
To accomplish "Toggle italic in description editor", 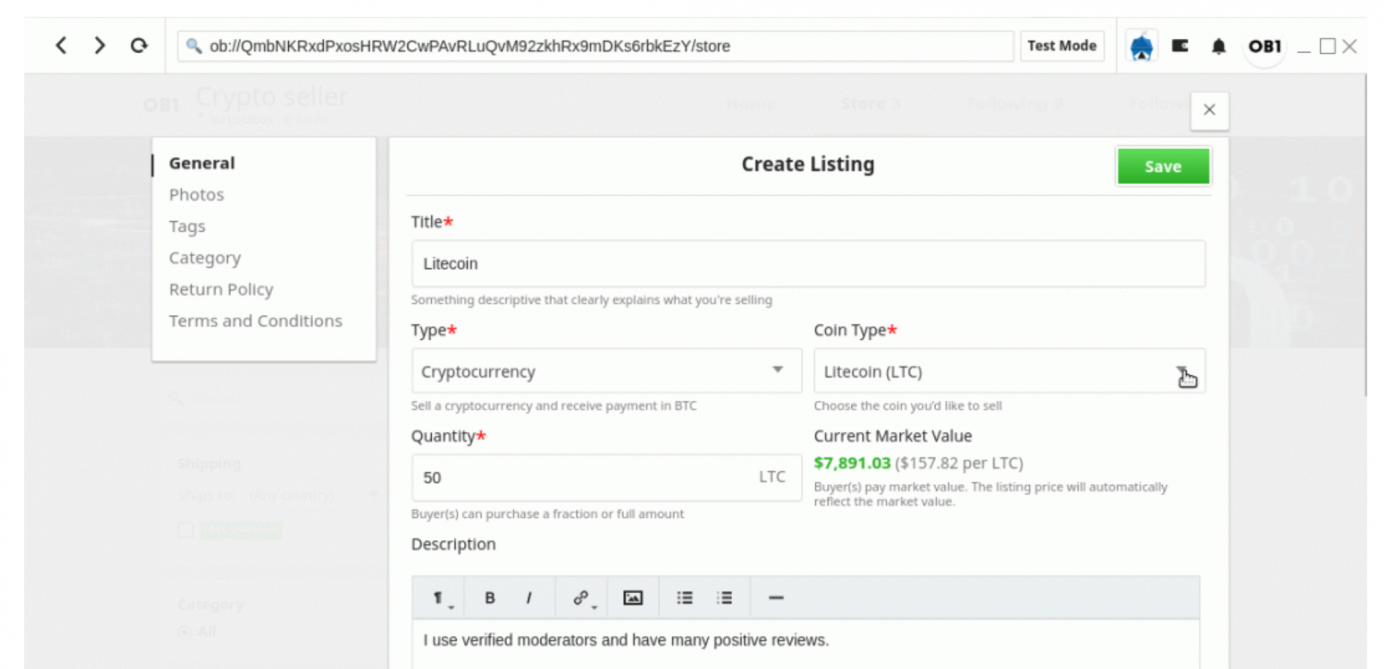I will (x=528, y=598).
